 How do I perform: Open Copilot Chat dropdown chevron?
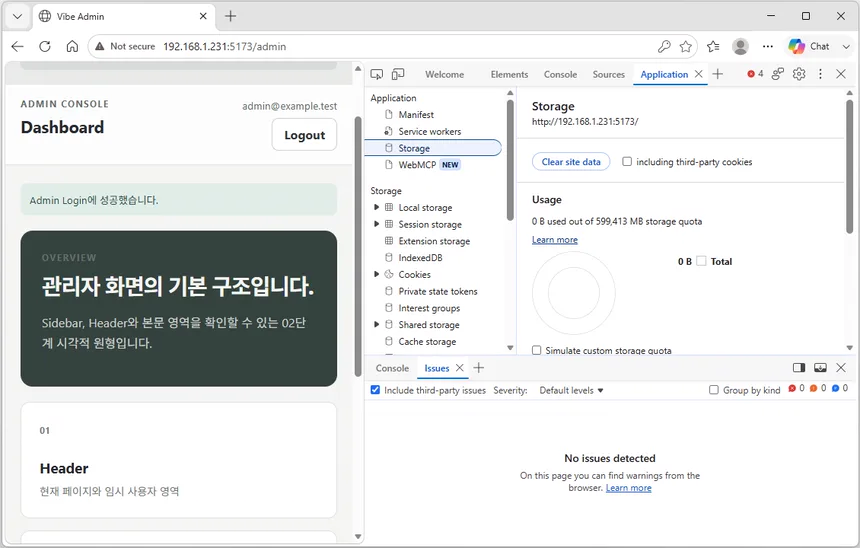[x=846, y=47]
